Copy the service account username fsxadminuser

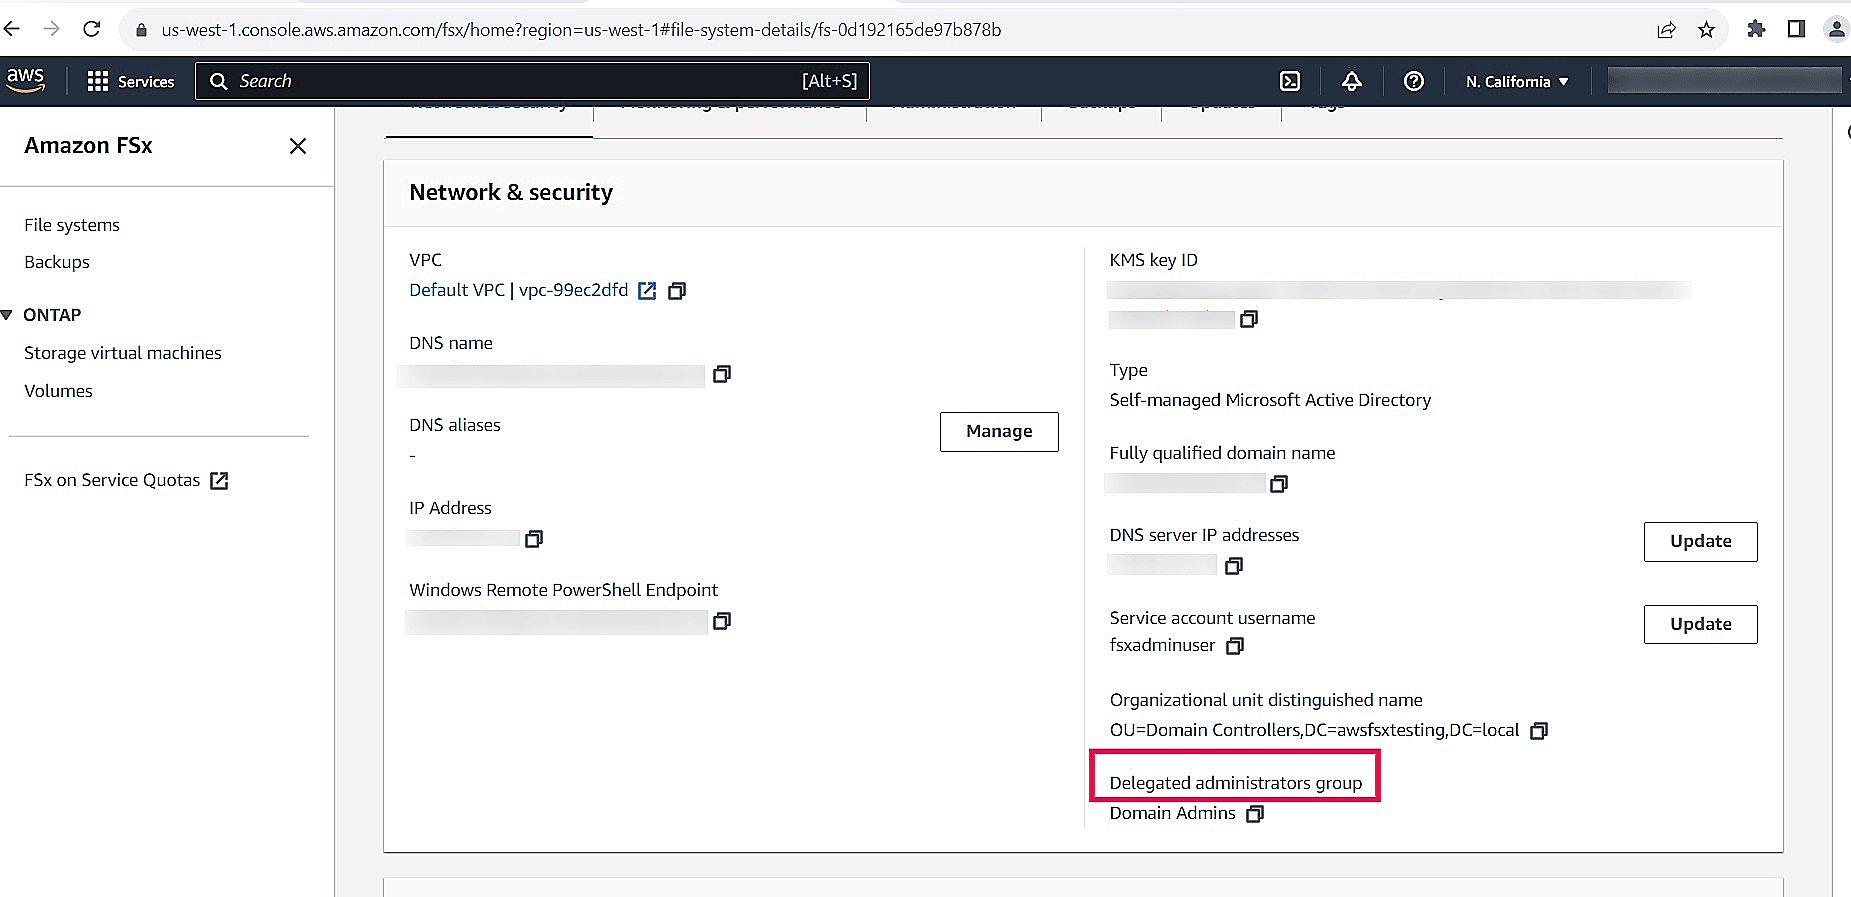(1235, 646)
